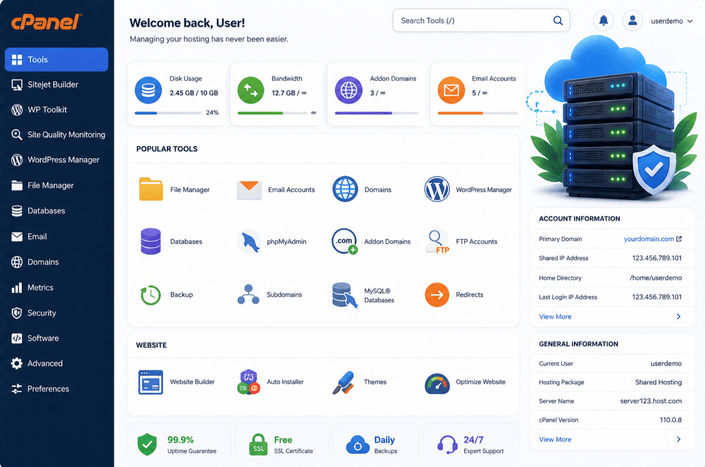Open Software sidebar section
Viewport: 705px width, 467px height.
pyautogui.click(x=57, y=338)
